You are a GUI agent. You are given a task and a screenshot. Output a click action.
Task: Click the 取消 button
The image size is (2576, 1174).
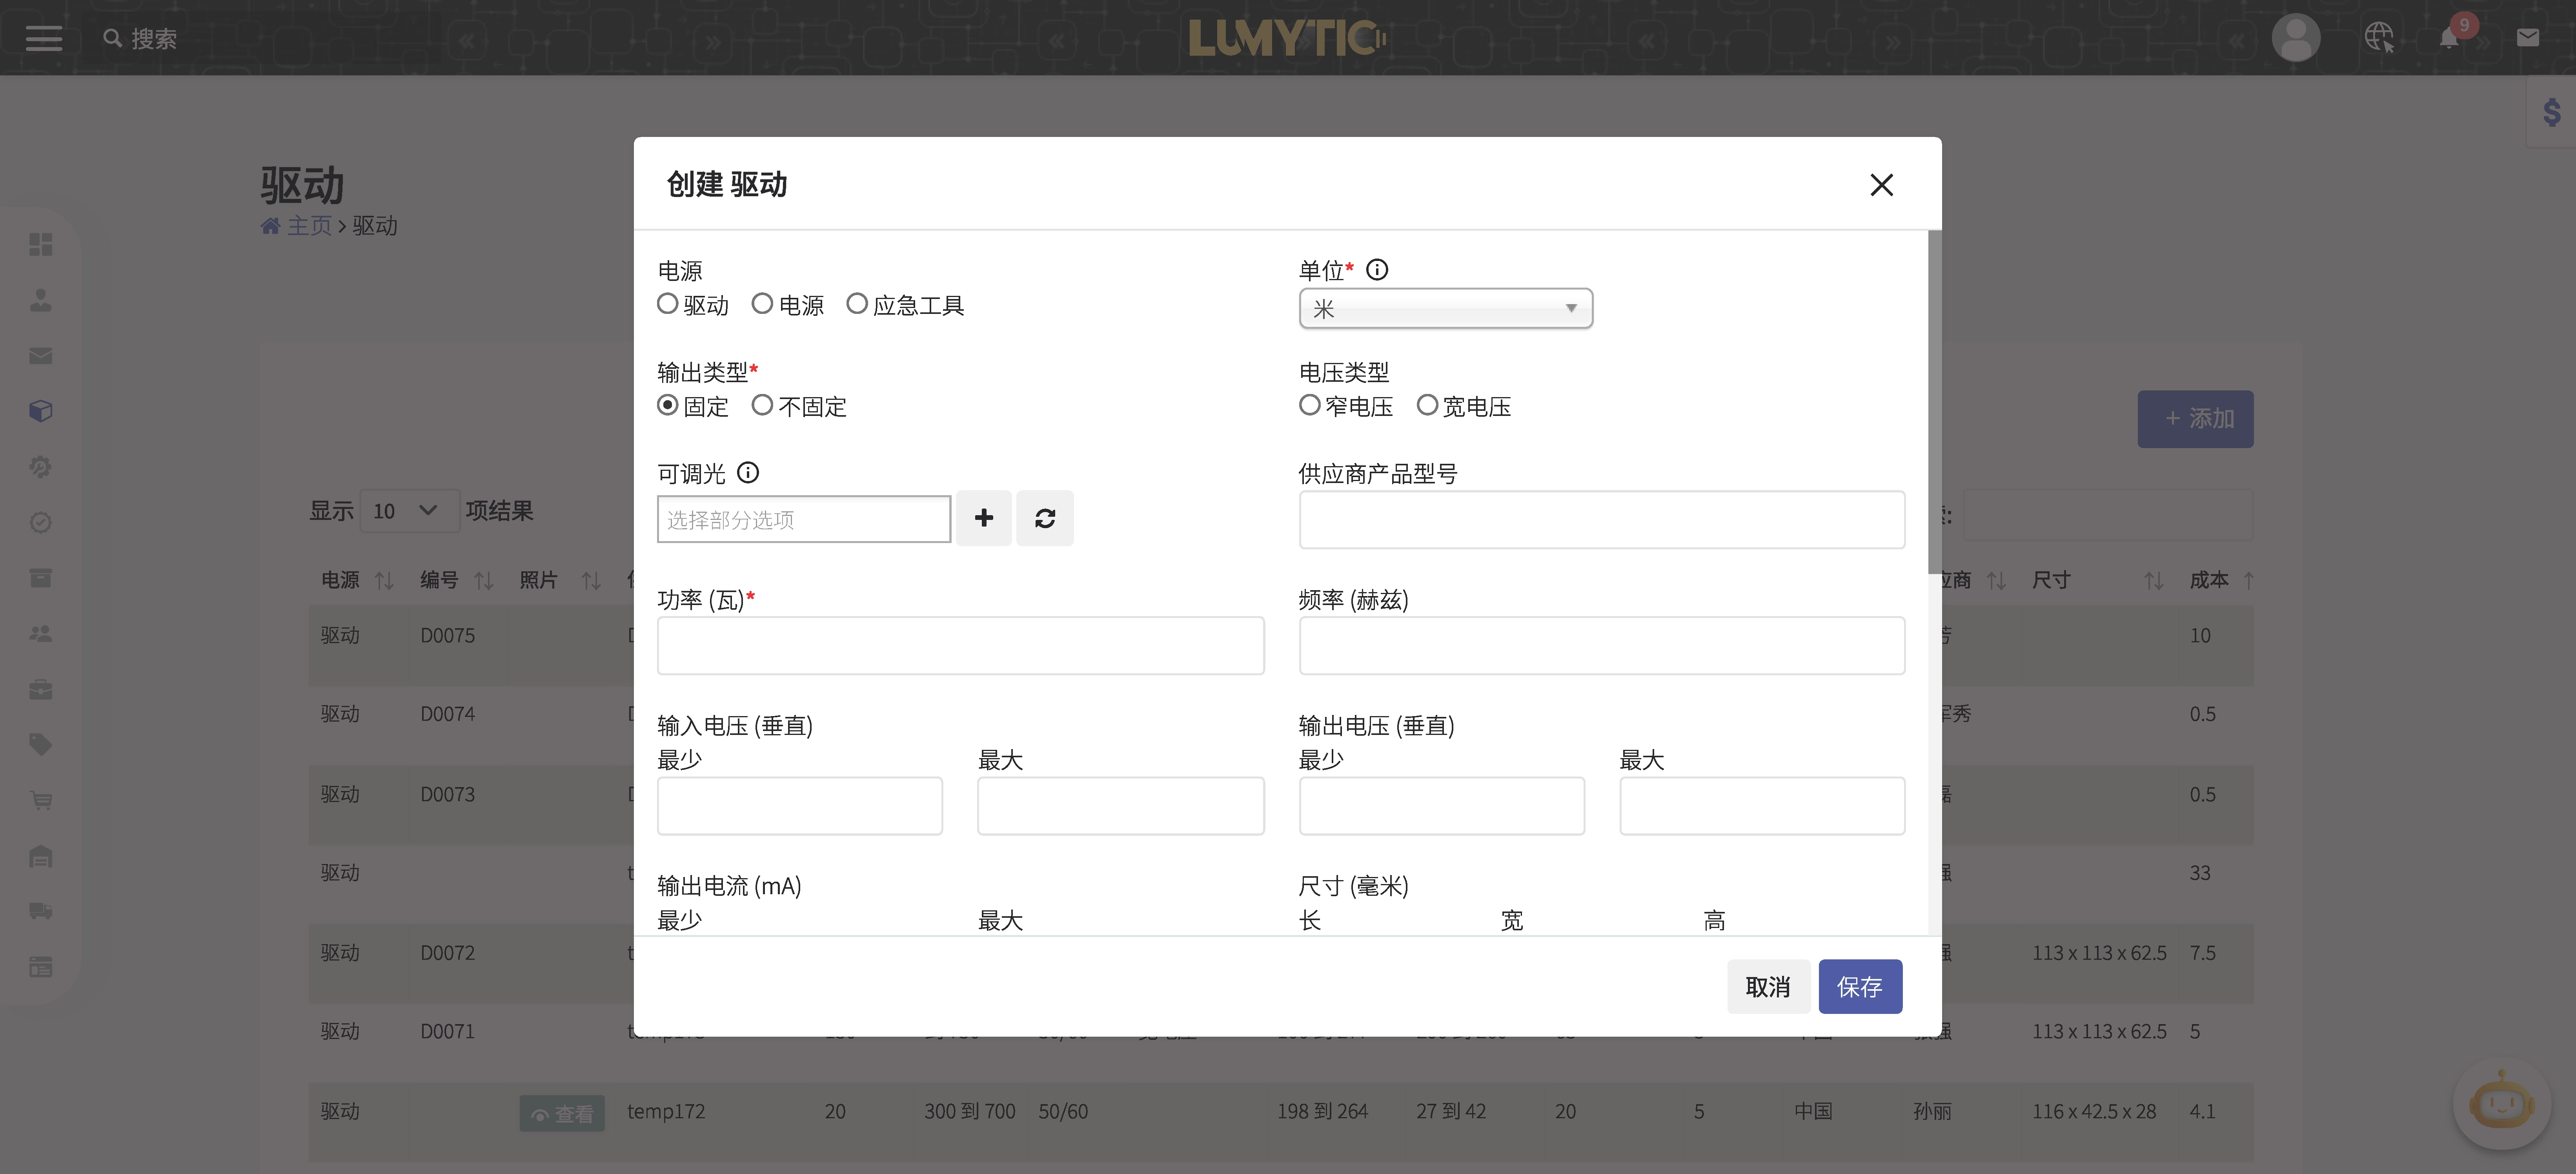coord(1767,987)
